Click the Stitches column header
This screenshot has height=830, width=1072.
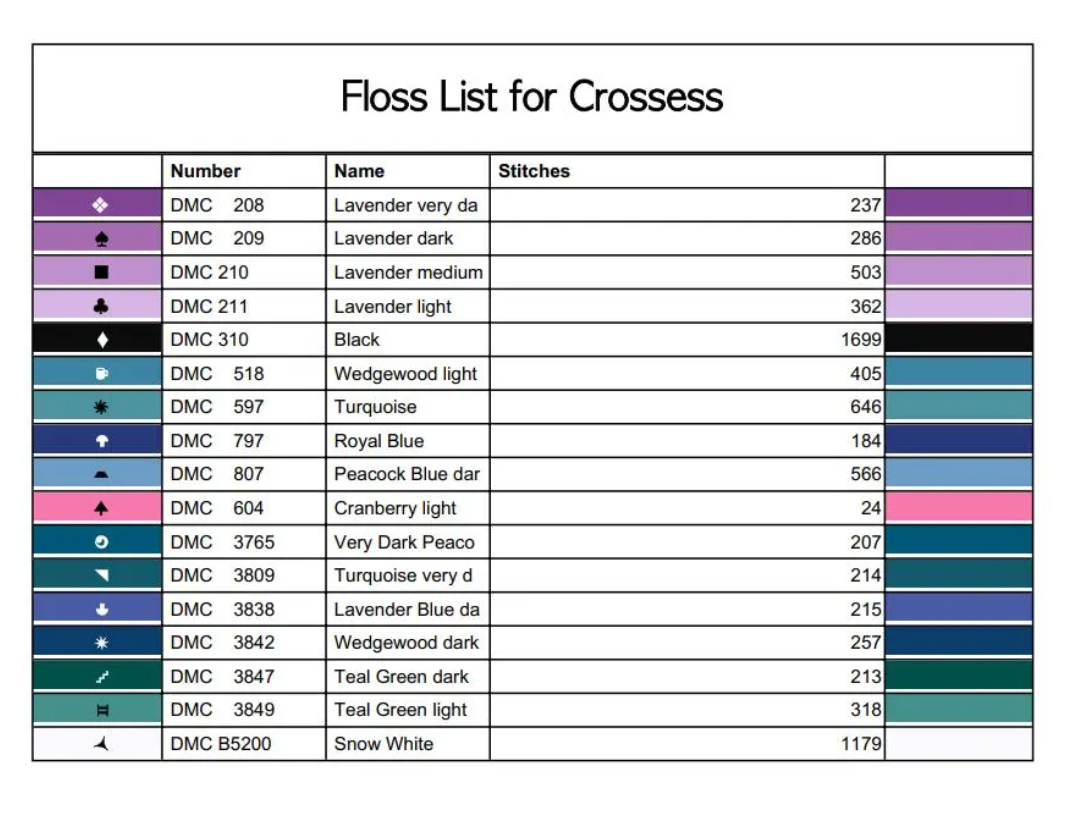[534, 171]
